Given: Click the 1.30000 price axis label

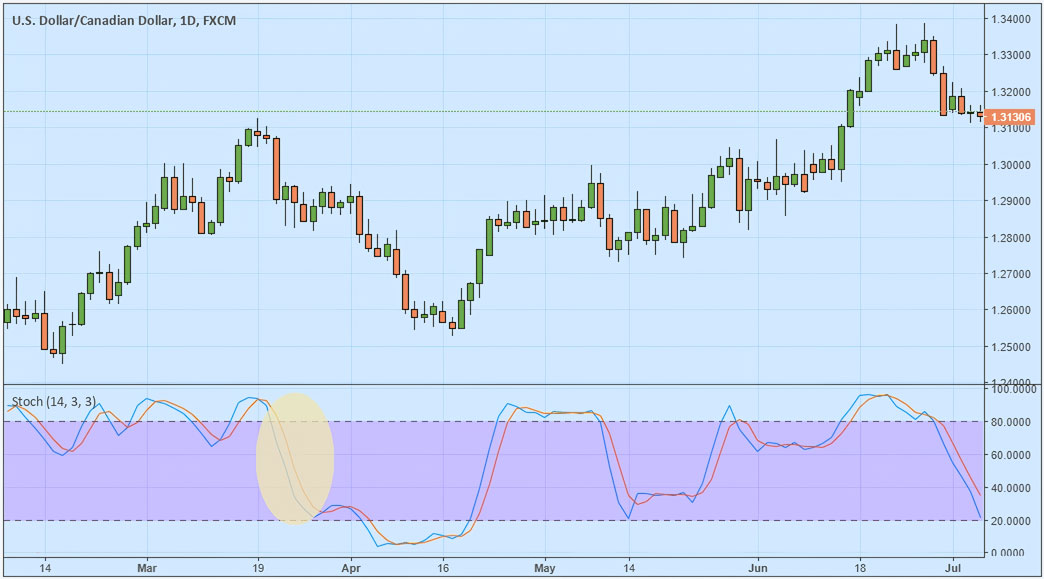Looking at the screenshot, I should click(1012, 165).
